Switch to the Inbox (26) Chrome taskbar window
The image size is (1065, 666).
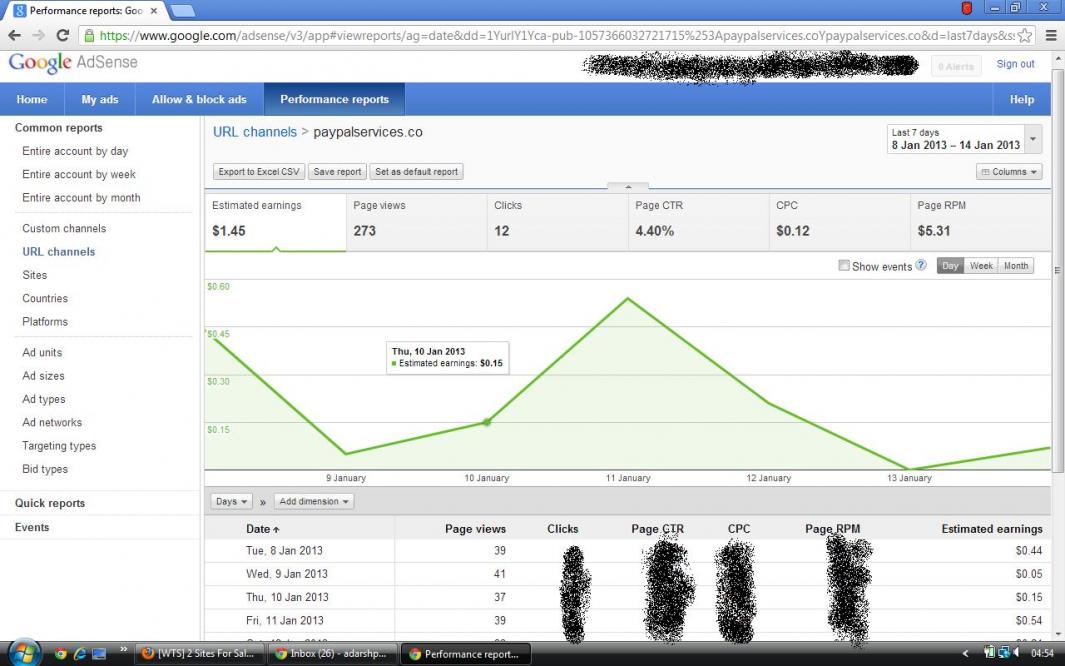tap(331, 654)
